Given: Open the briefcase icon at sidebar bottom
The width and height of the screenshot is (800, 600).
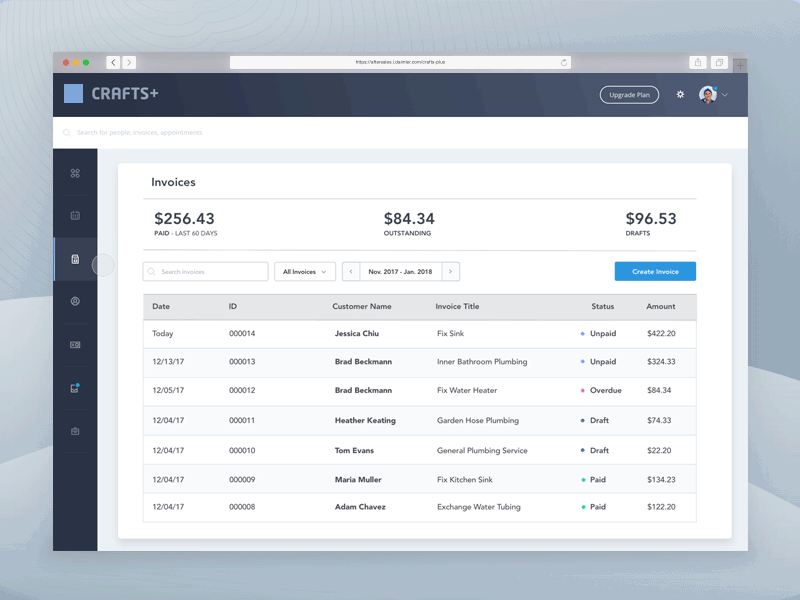Looking at the screenshot, I should 76,430.
